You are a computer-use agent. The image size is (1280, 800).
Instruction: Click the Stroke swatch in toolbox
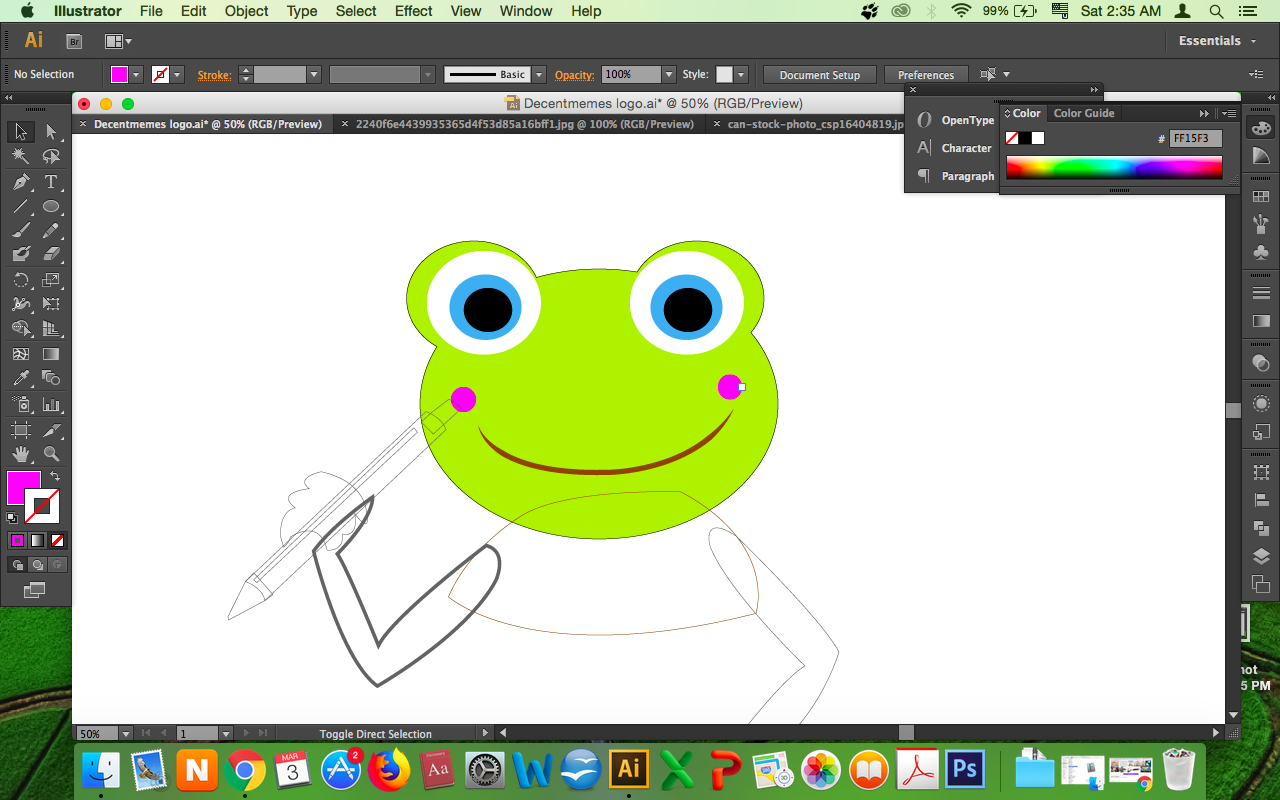coord(42,507)
